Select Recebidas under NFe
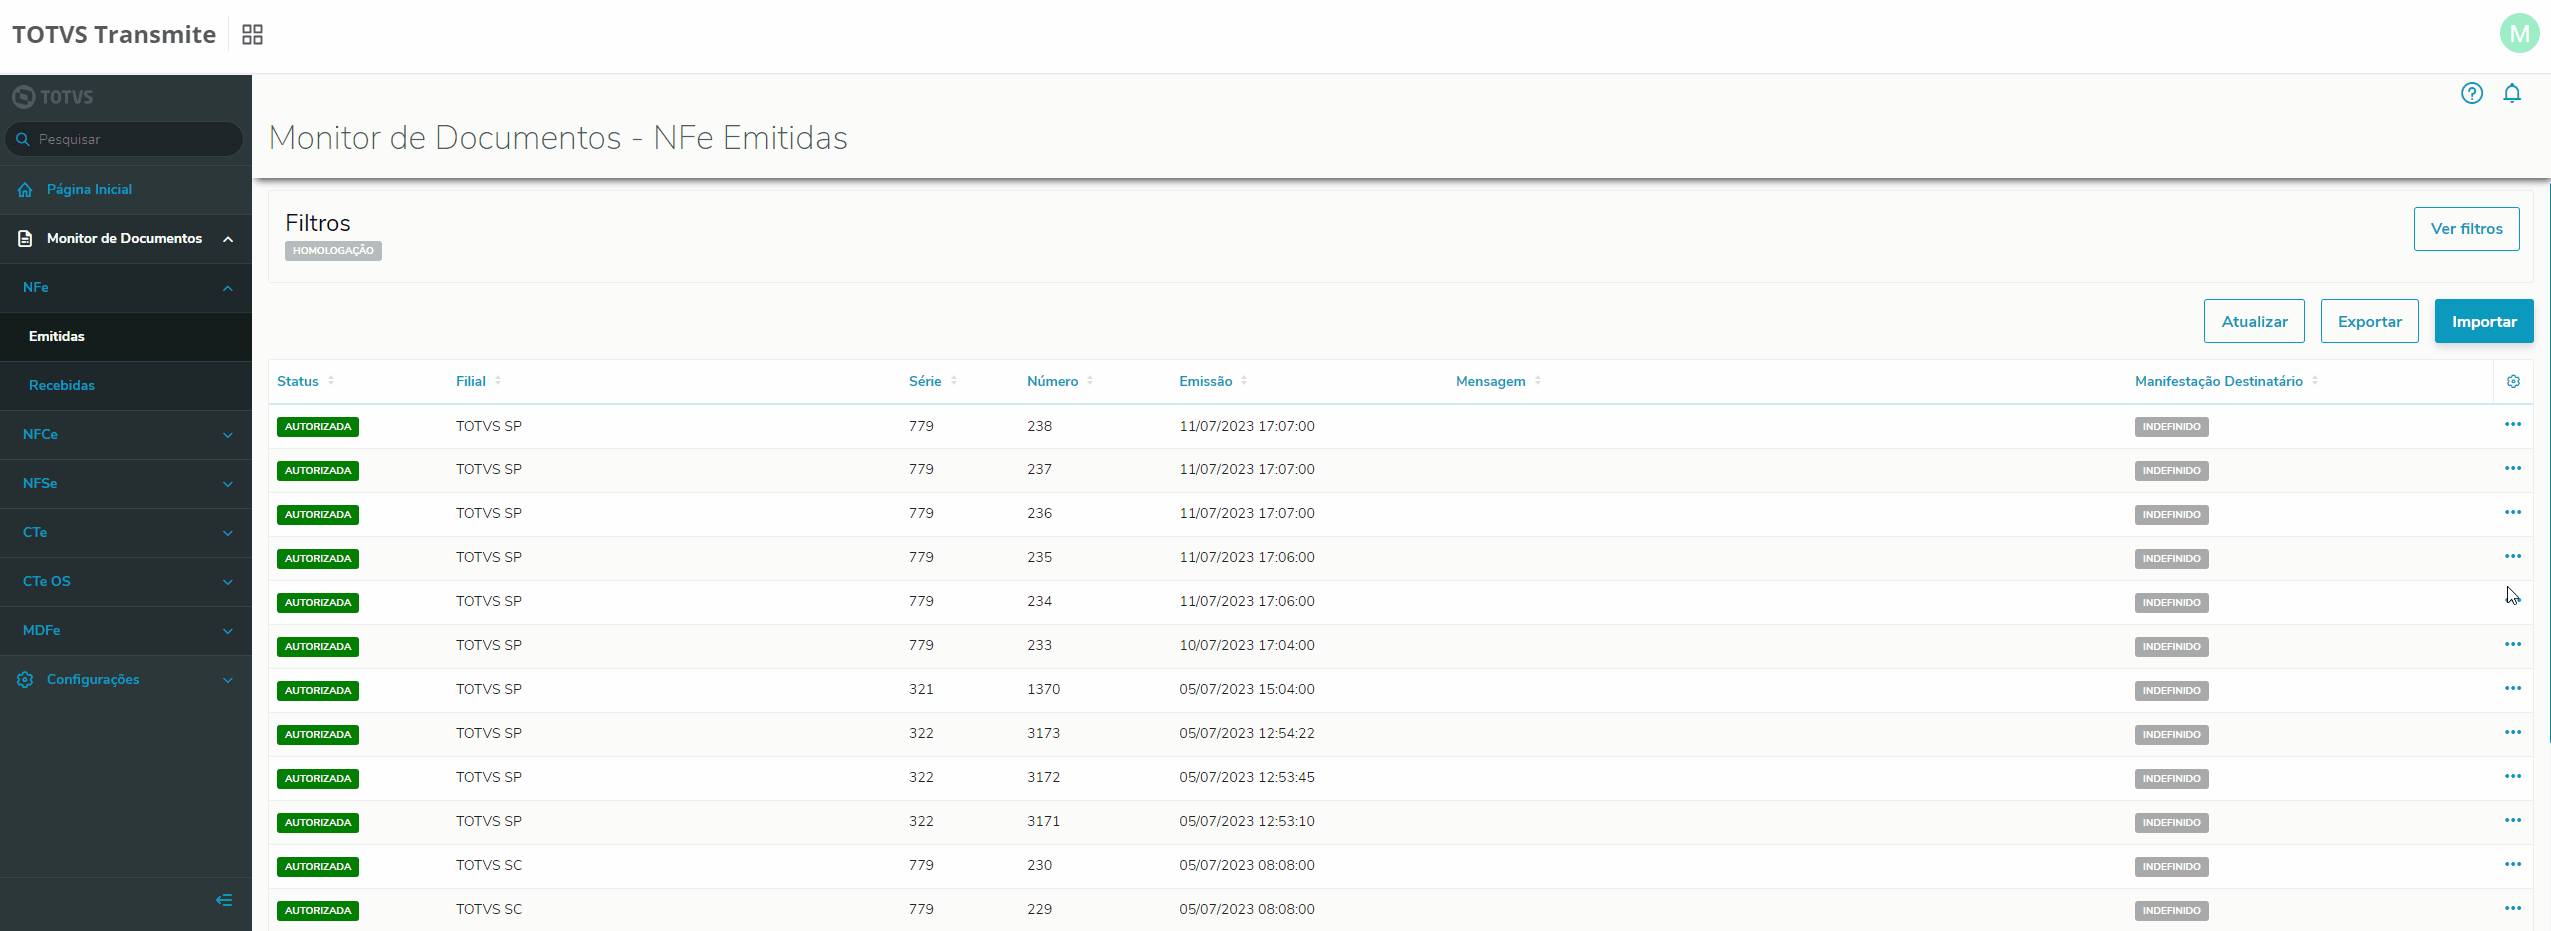2551x931 pixels. [62, 386]
